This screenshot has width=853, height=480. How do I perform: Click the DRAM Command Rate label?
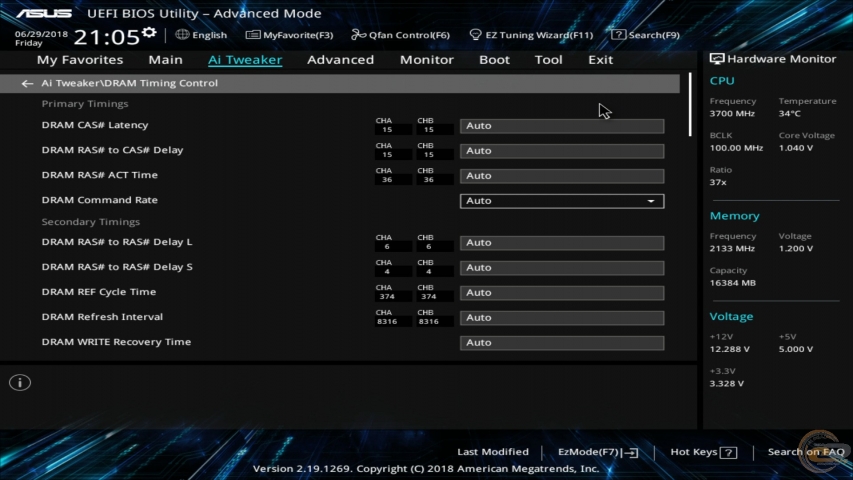(100, 200)
